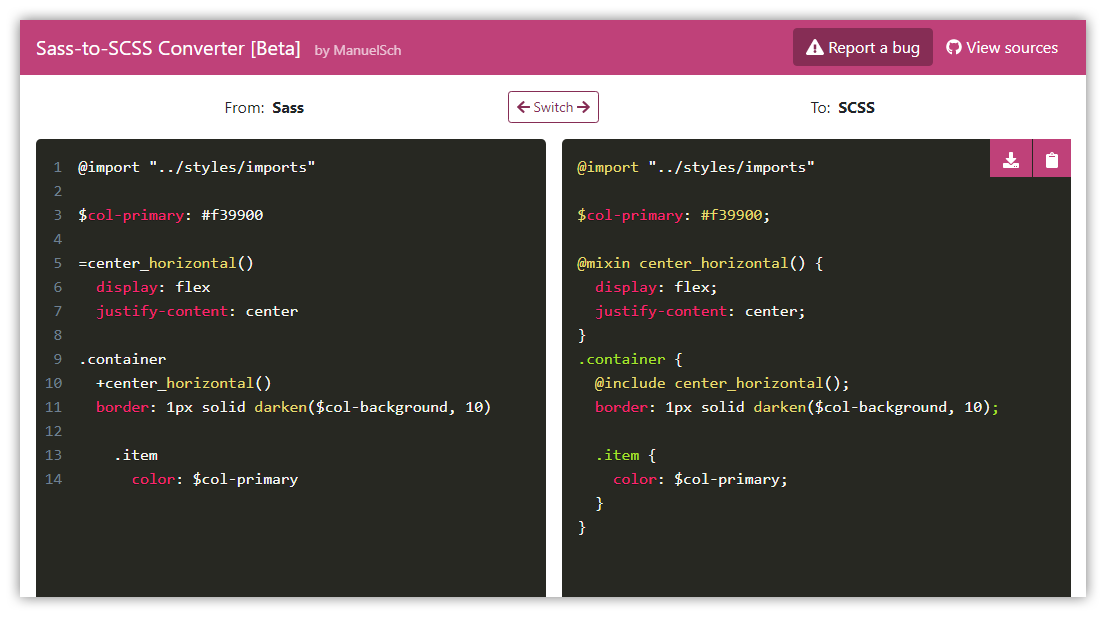Download the converted SCSS file
The width and height of the screenshot is (1106, 617).
coord(1011,159)
